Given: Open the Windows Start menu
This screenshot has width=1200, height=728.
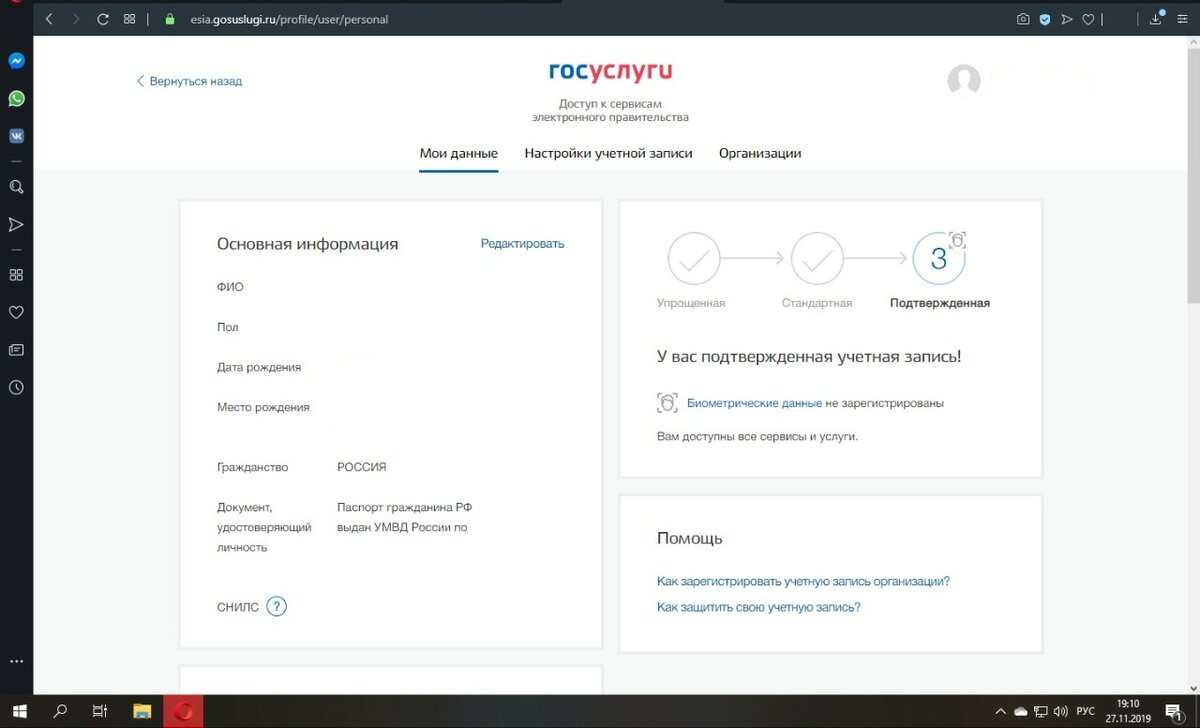Looking at the screenshot, I should 20,711.
